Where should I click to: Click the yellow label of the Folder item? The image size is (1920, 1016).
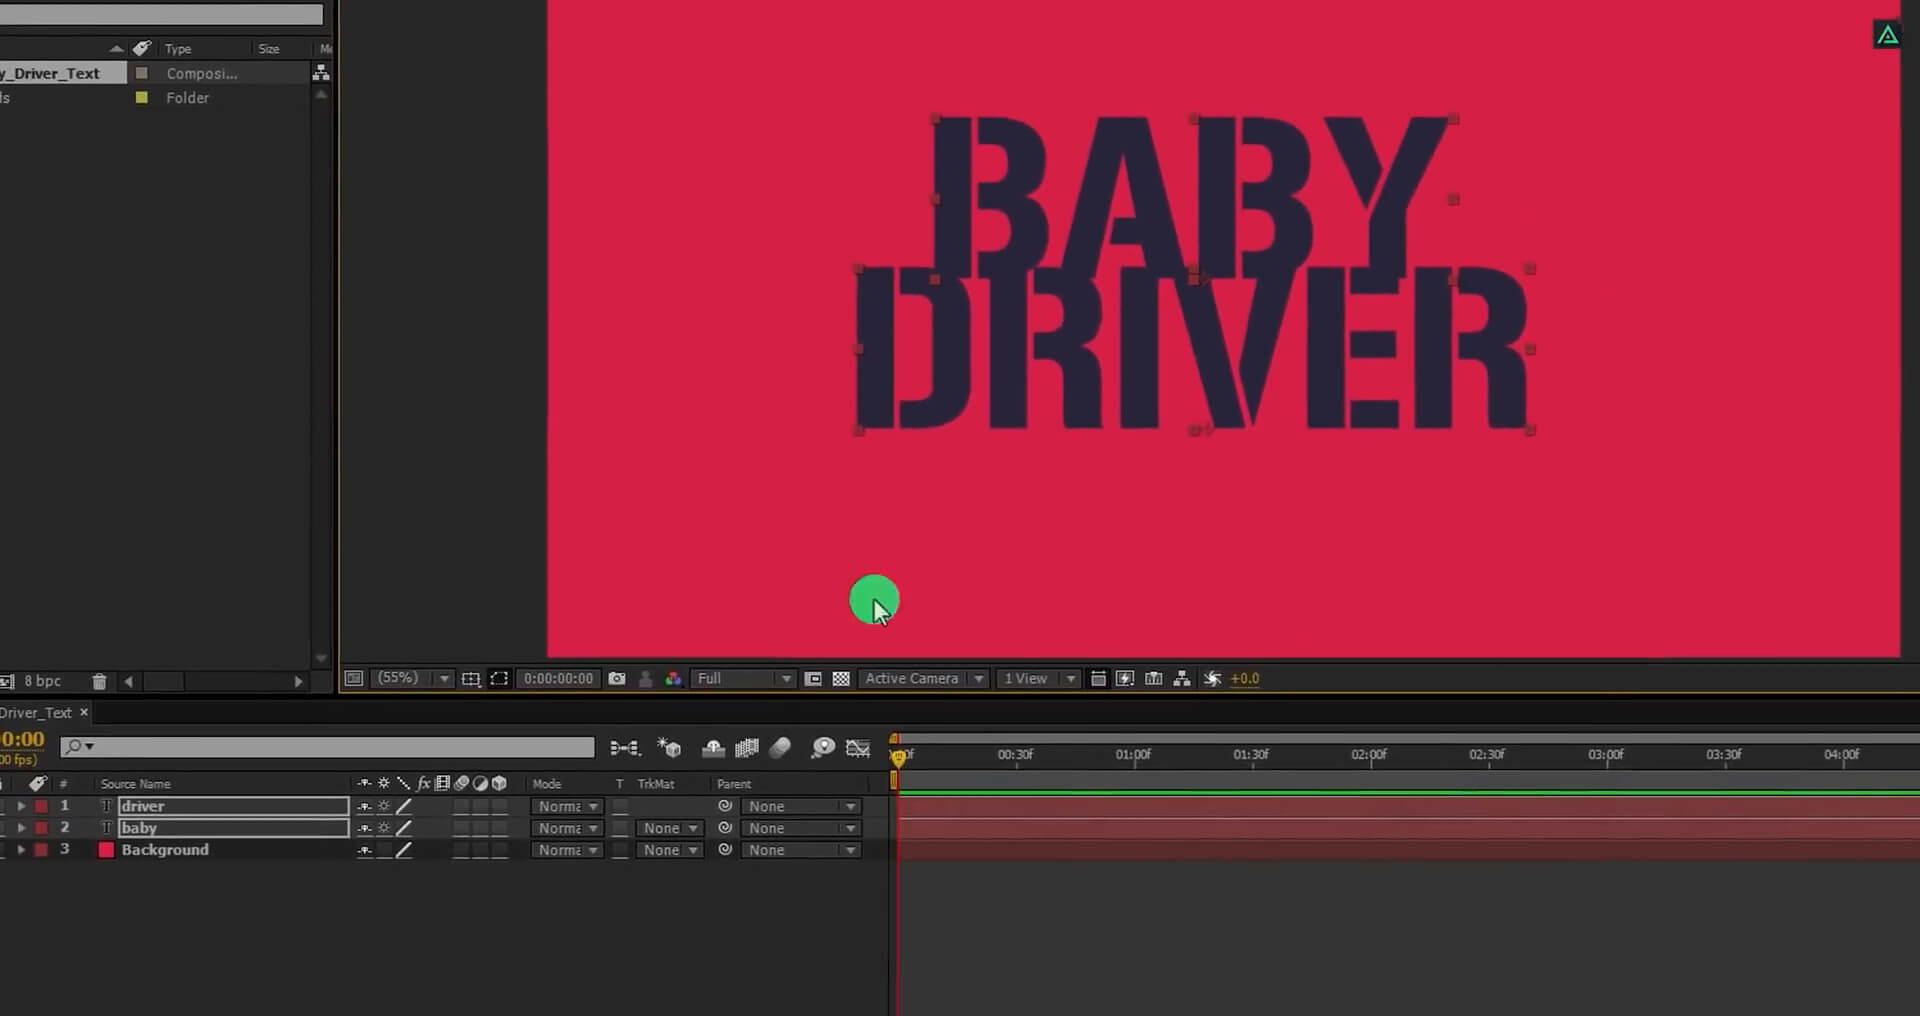142,97
